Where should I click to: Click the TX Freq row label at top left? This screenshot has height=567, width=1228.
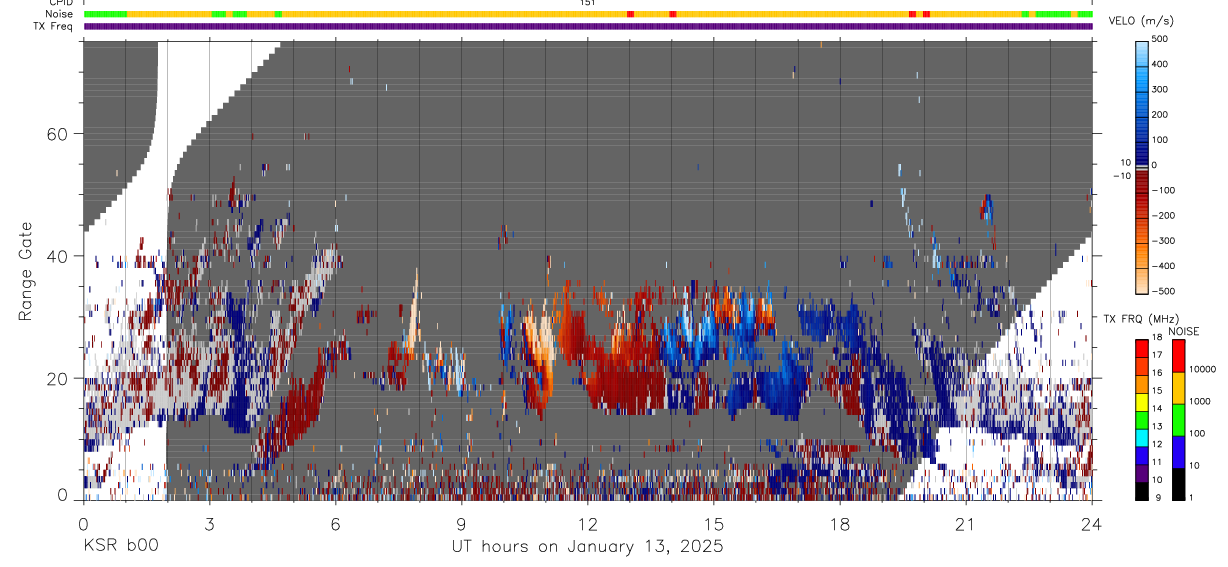(55, 26)
